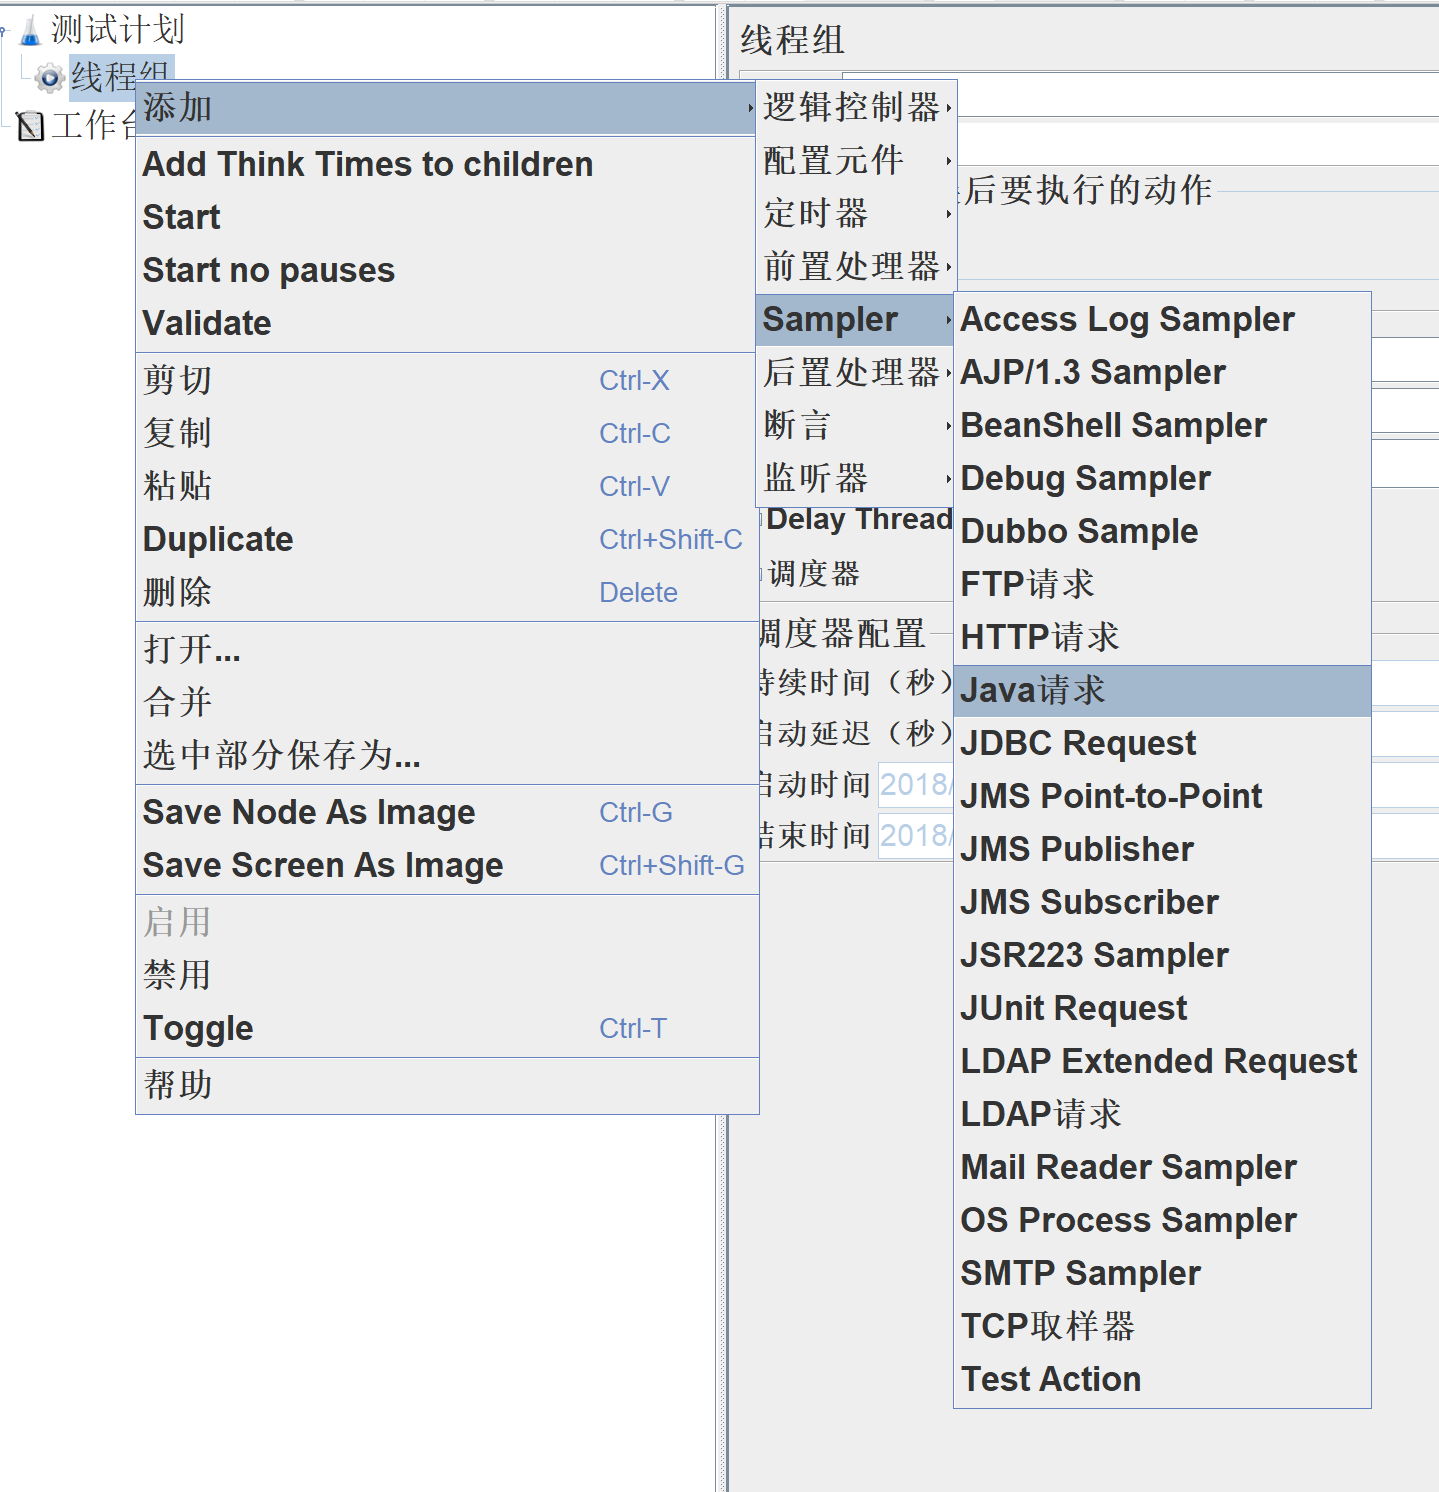Image resolution: width=1439 pixels, height=1492 pixels.
Task: Add Test Action sampler
Action: 1162,1379
